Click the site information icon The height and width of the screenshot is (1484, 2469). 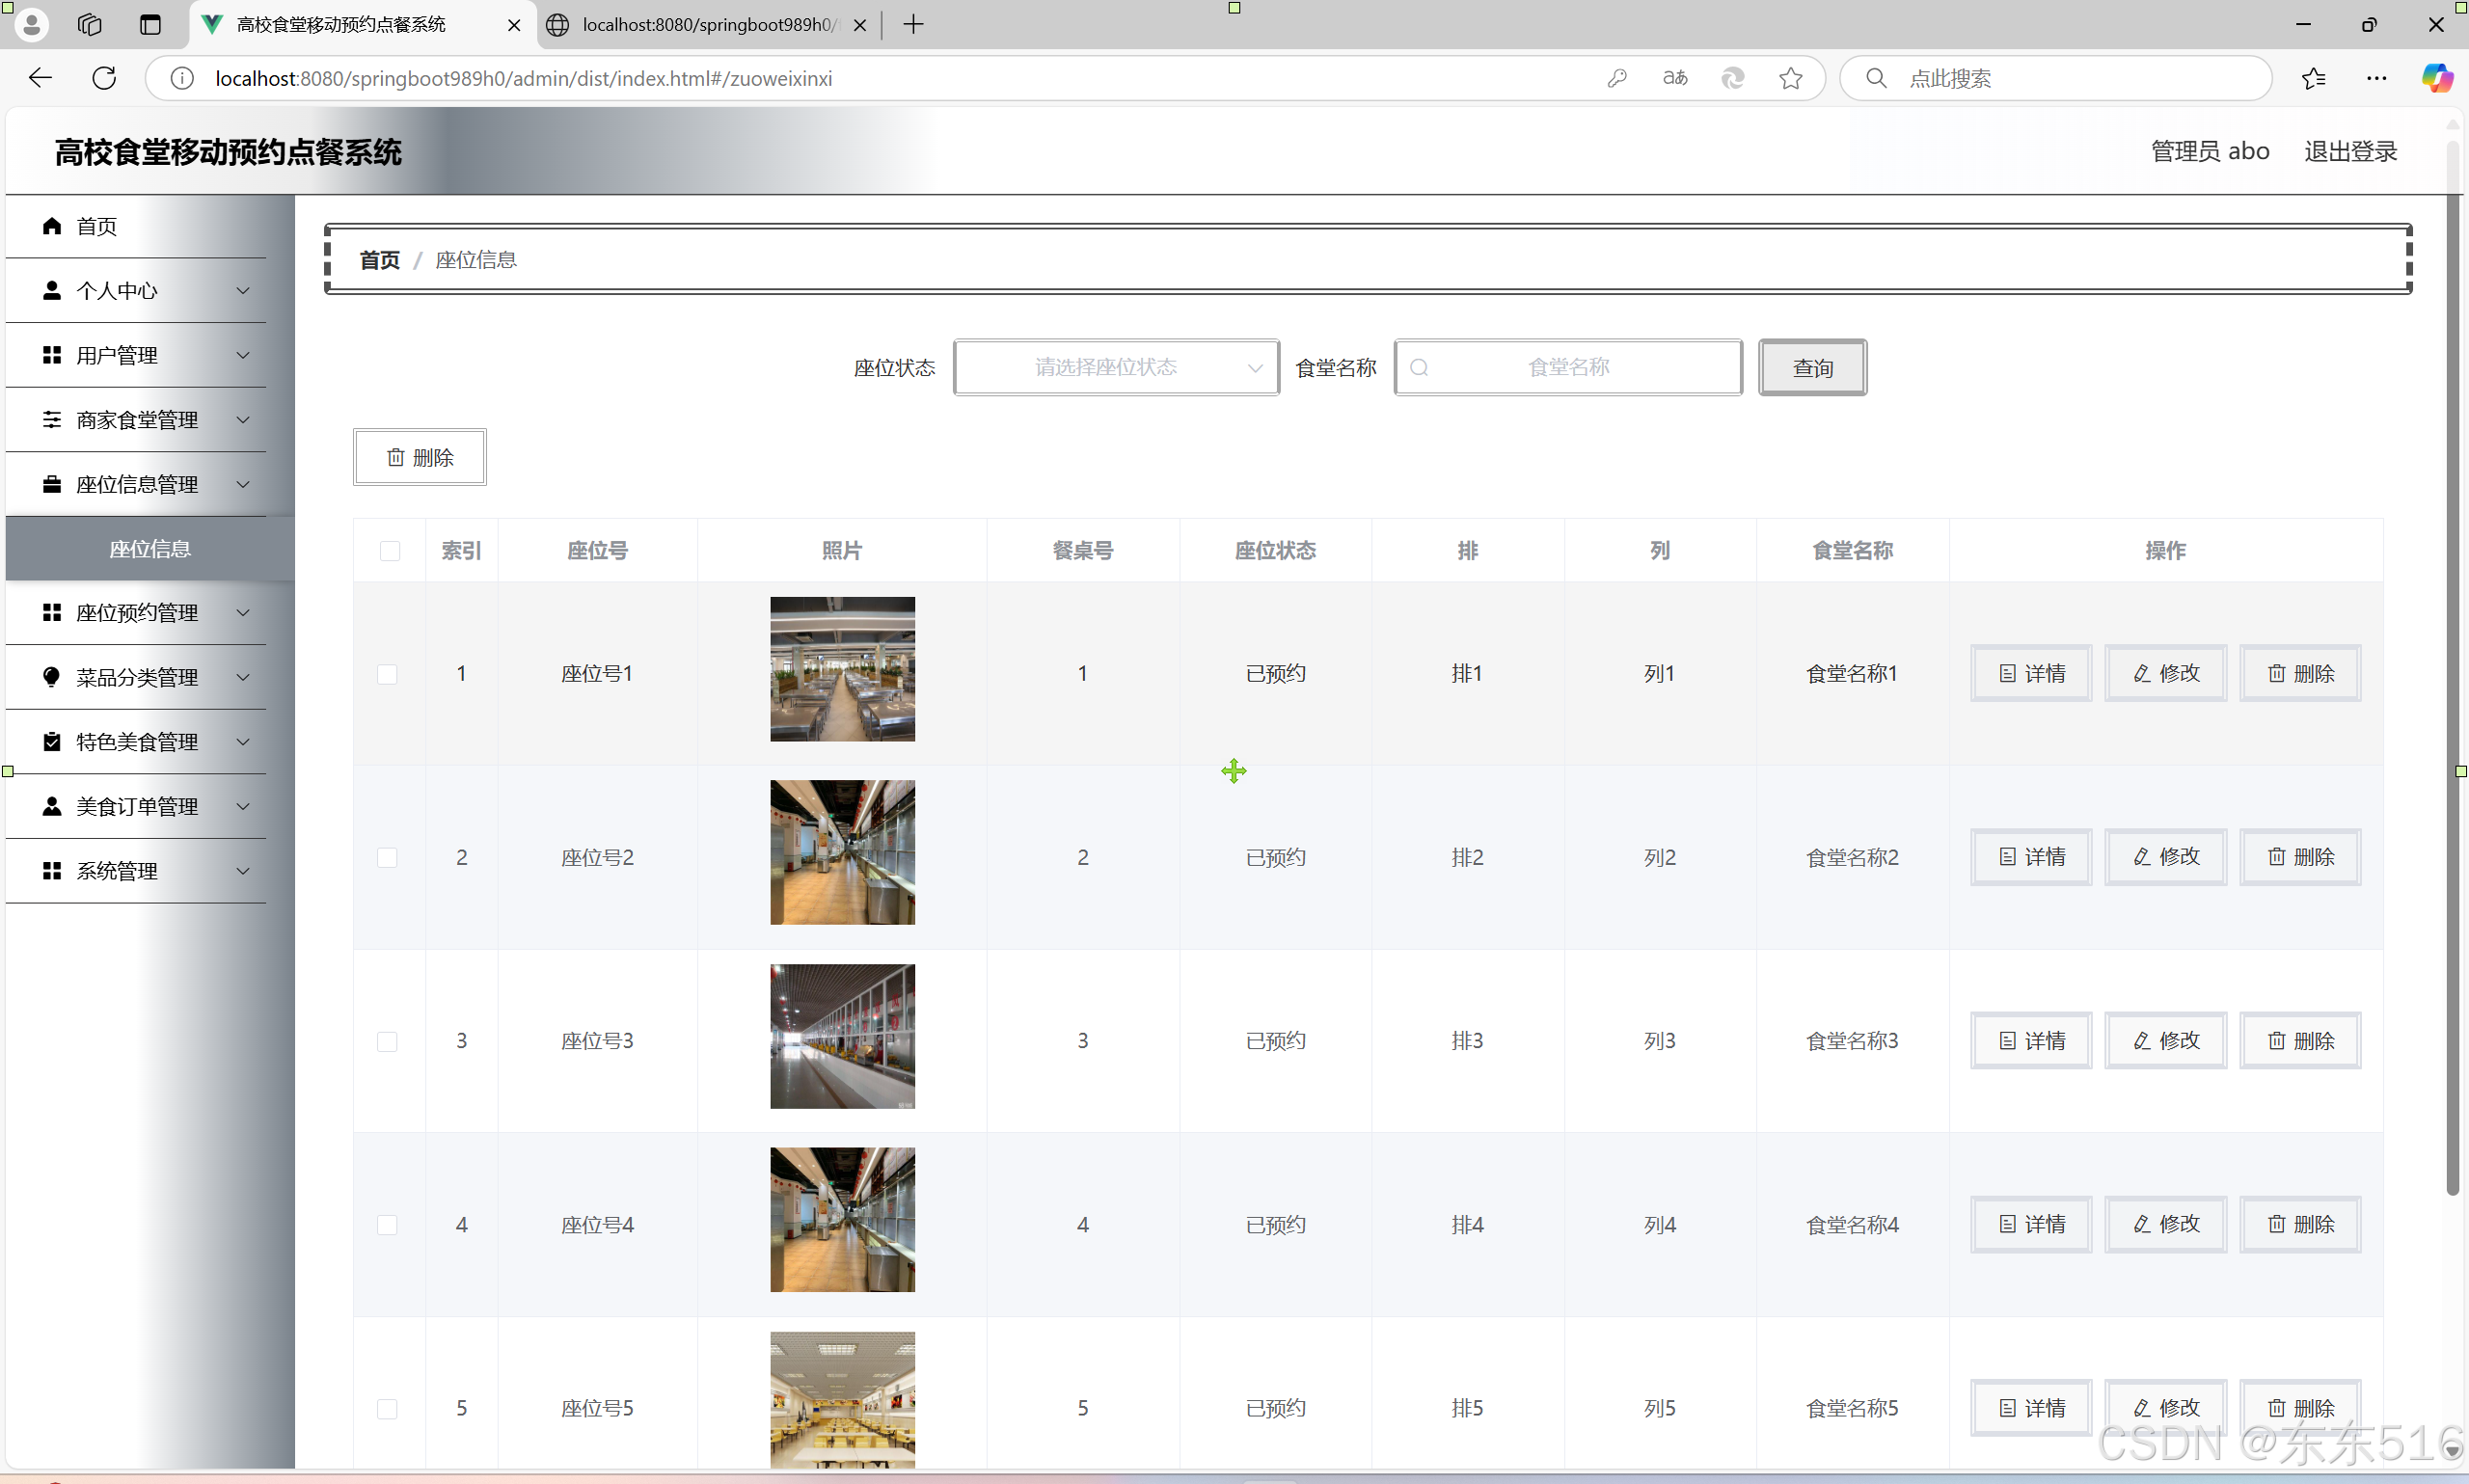pyautogui.click(x=182, y=78)
